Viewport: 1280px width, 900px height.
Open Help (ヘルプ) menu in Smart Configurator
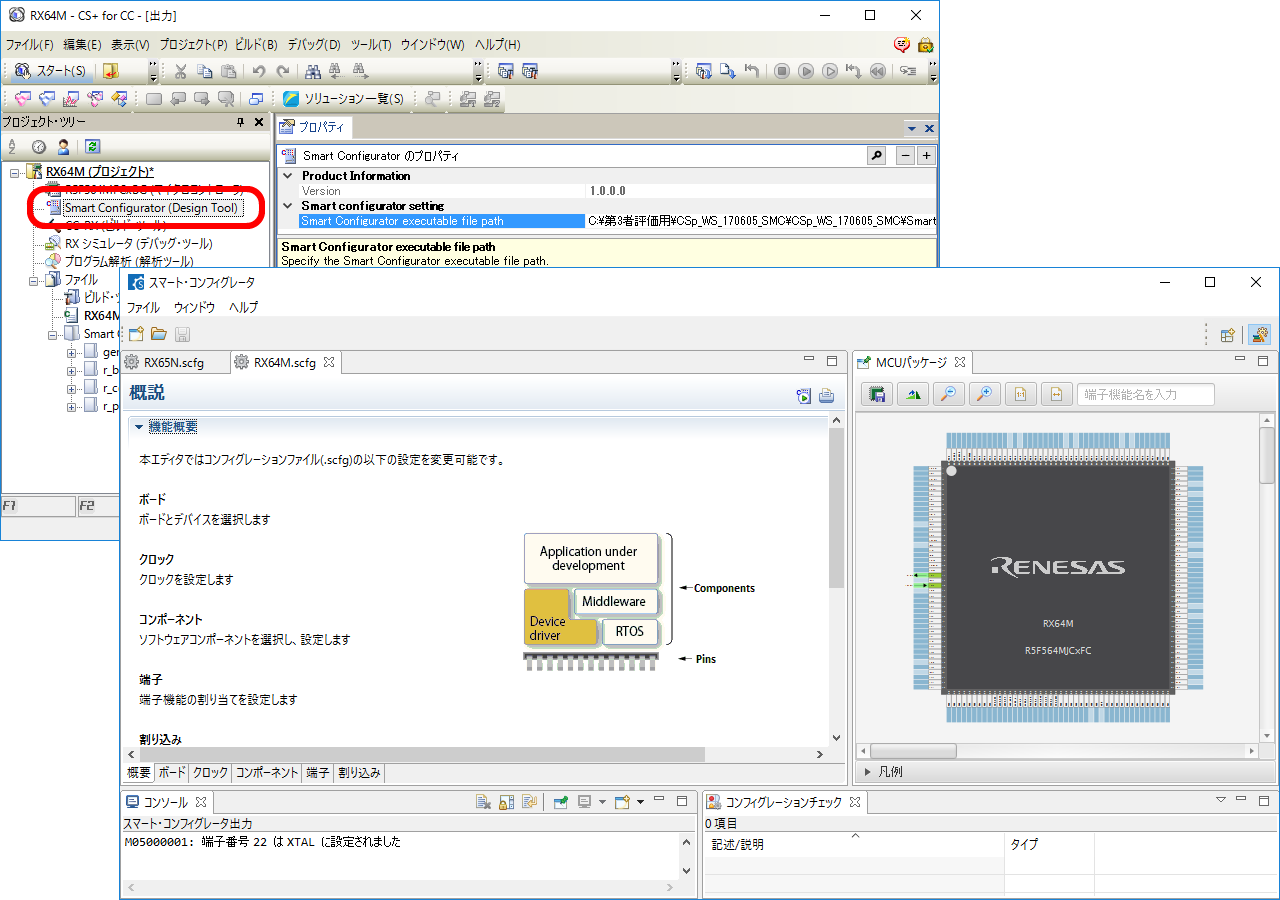pyautogui.click(x=243, y=307)
